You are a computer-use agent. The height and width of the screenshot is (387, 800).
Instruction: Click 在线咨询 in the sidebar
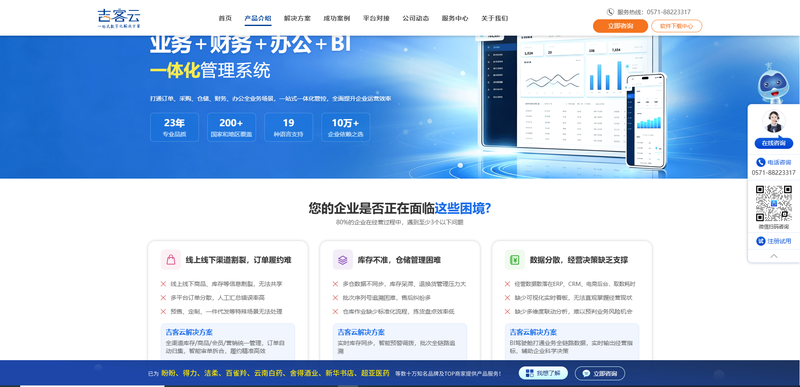tap(773, 143)
